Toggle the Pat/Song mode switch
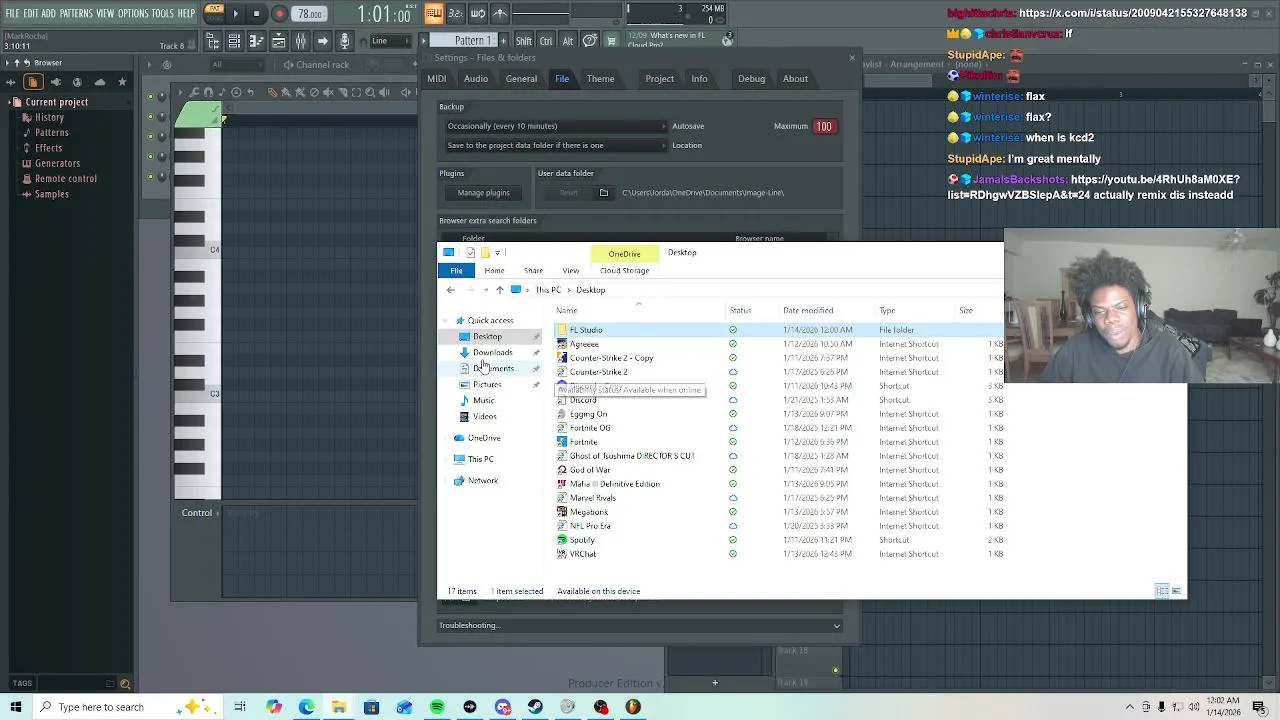 pyautogui.click(x=214, y=14)
